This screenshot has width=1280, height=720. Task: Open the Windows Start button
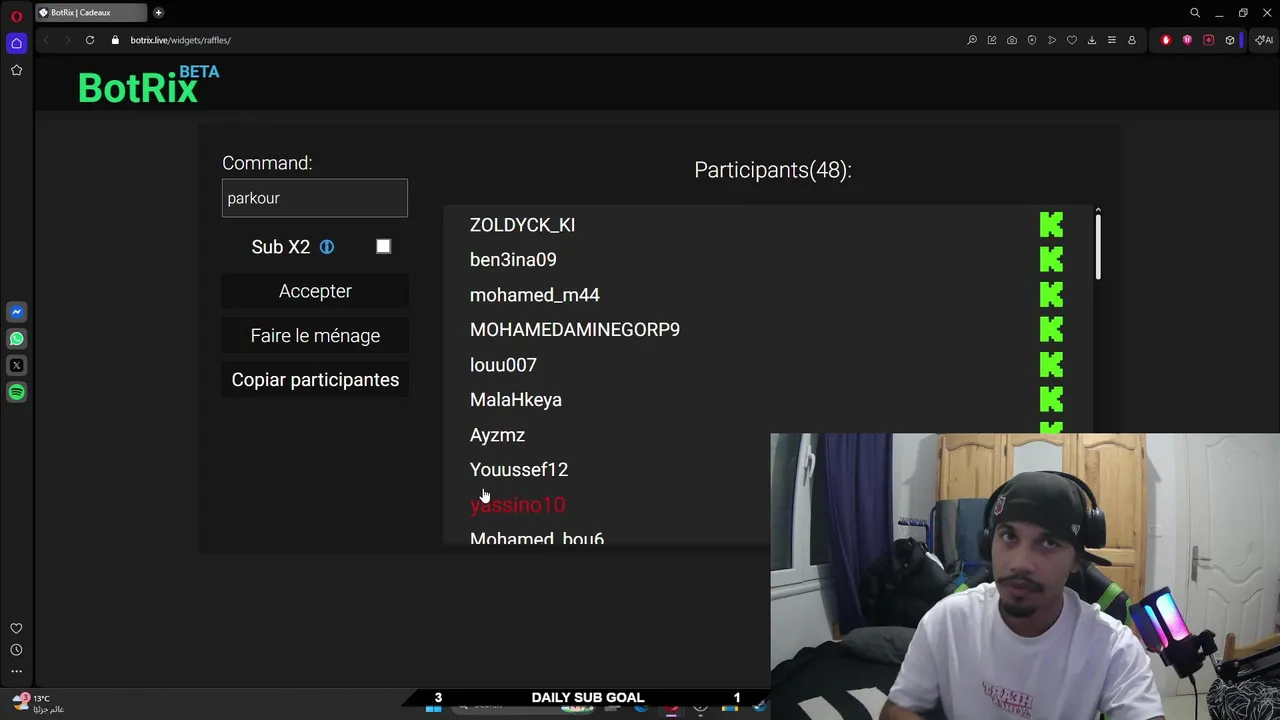coord(434,708)
